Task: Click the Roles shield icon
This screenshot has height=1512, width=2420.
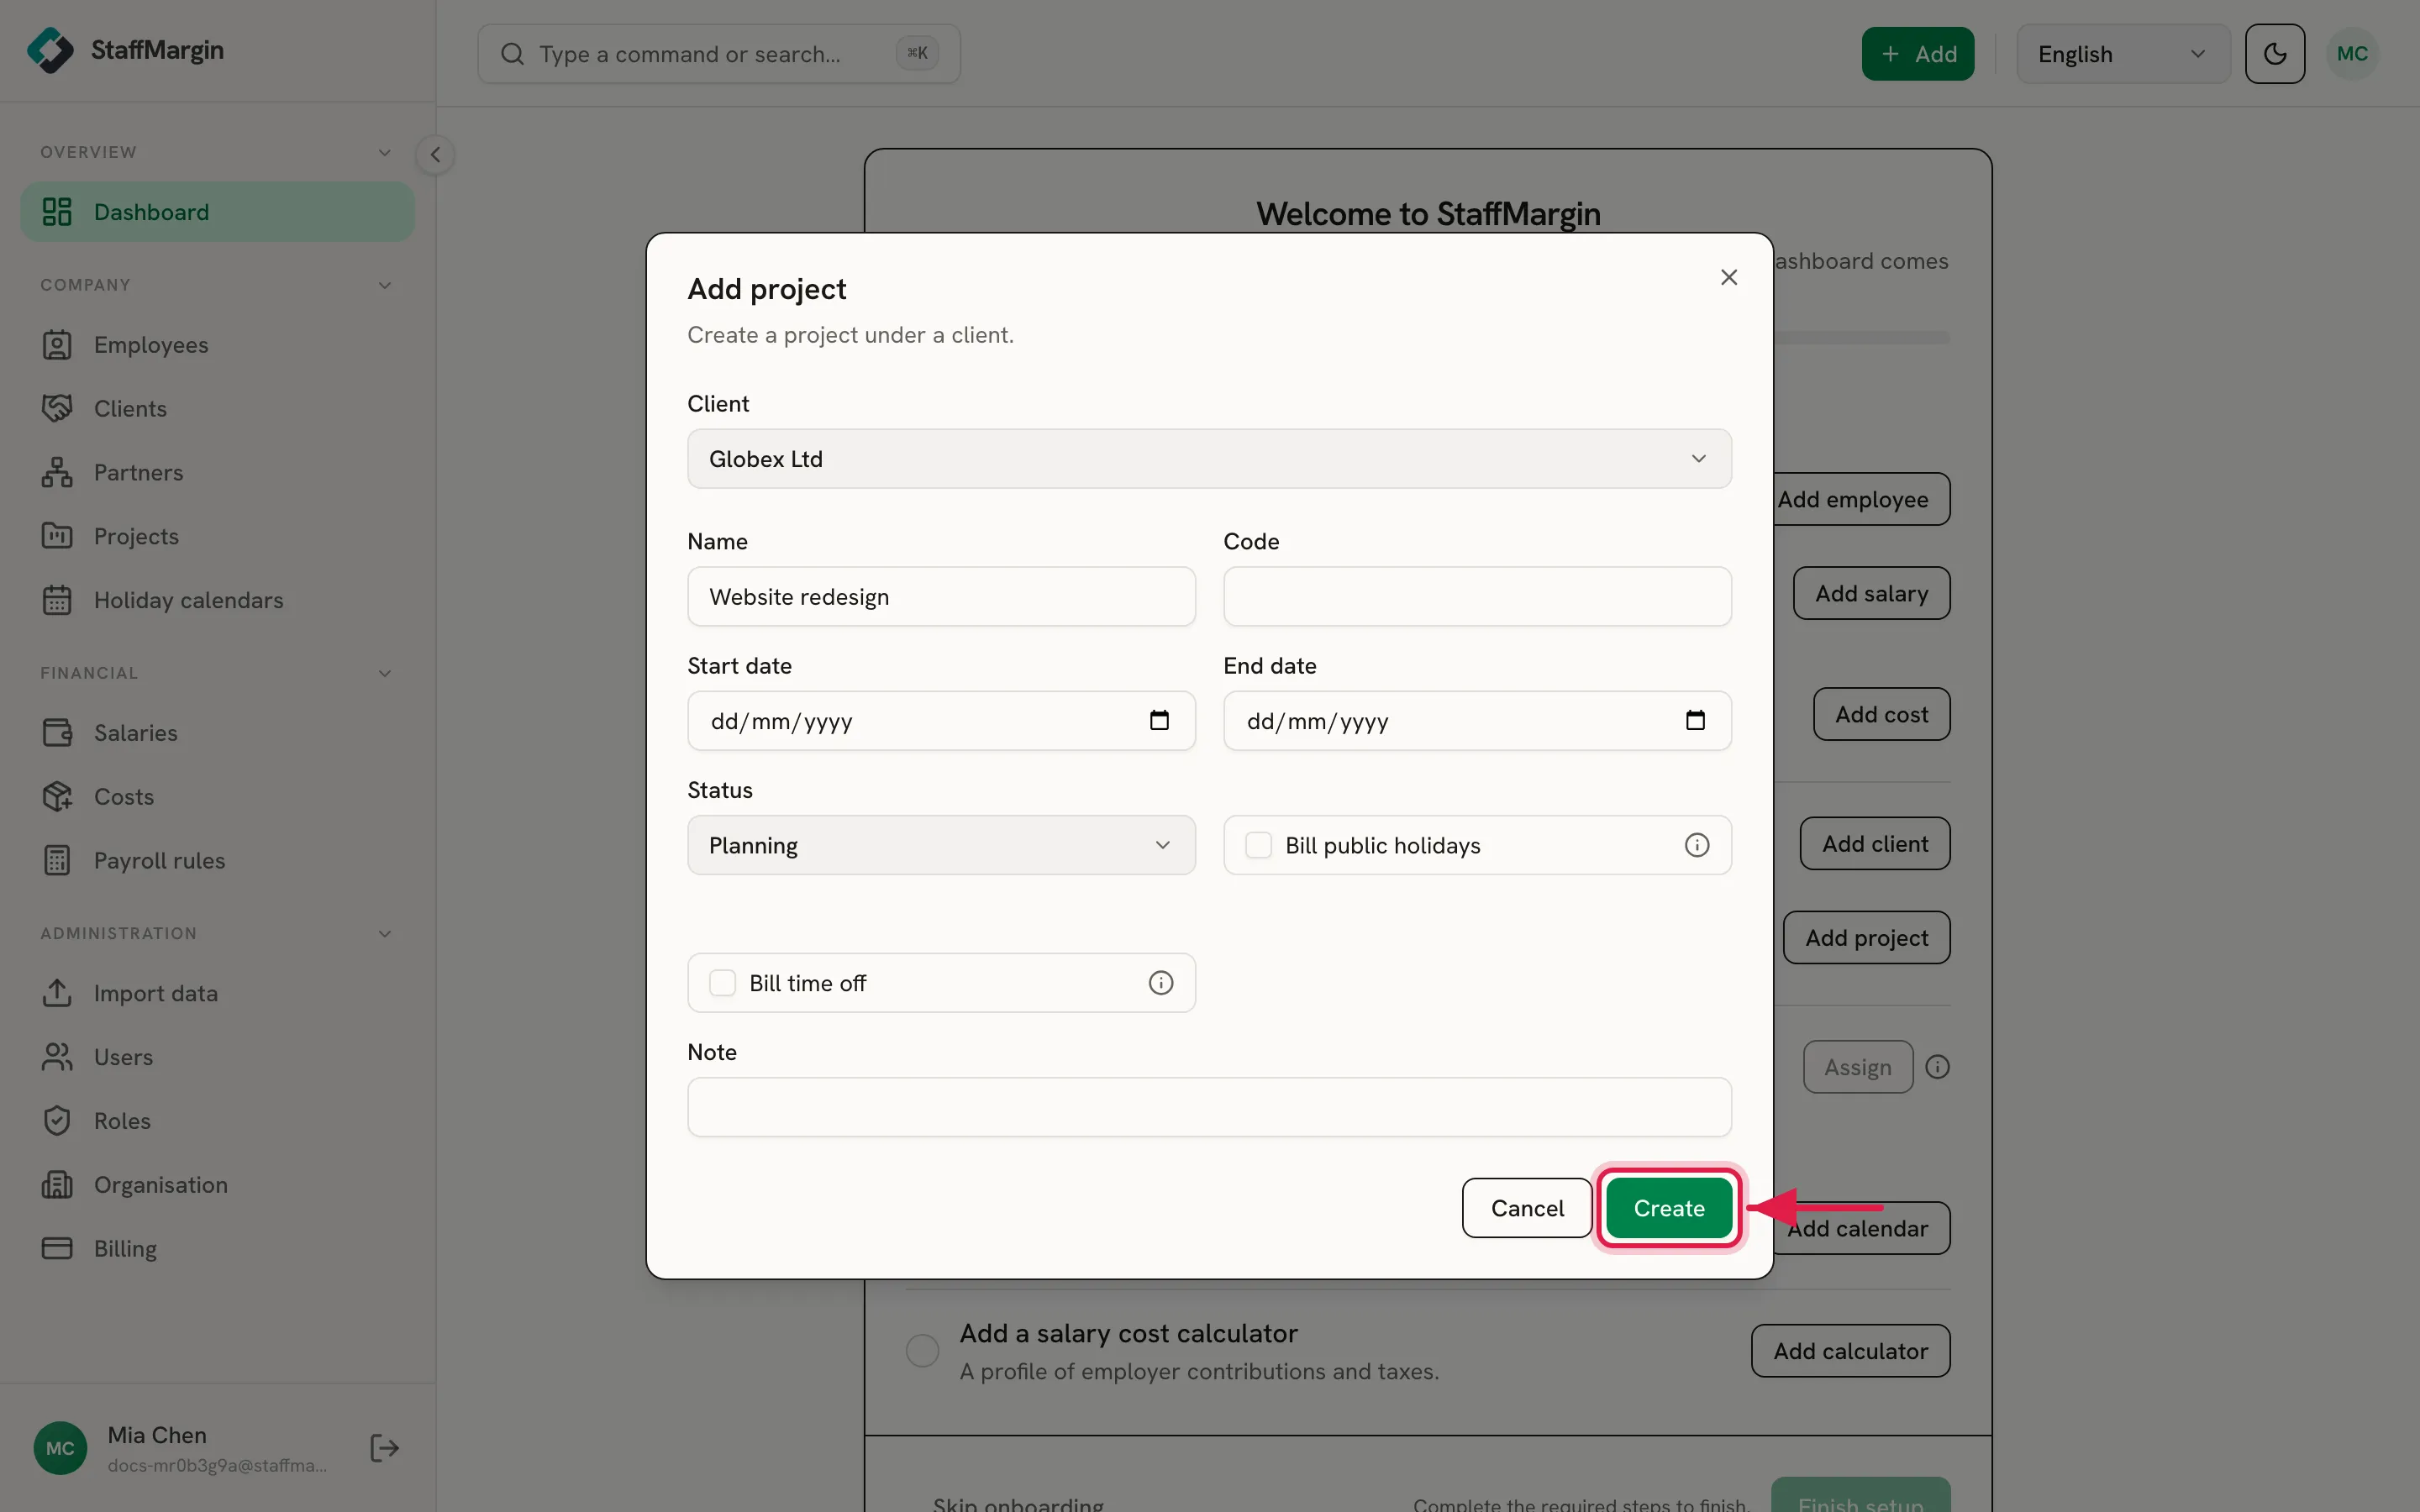Action: (x=57, y=1121)
